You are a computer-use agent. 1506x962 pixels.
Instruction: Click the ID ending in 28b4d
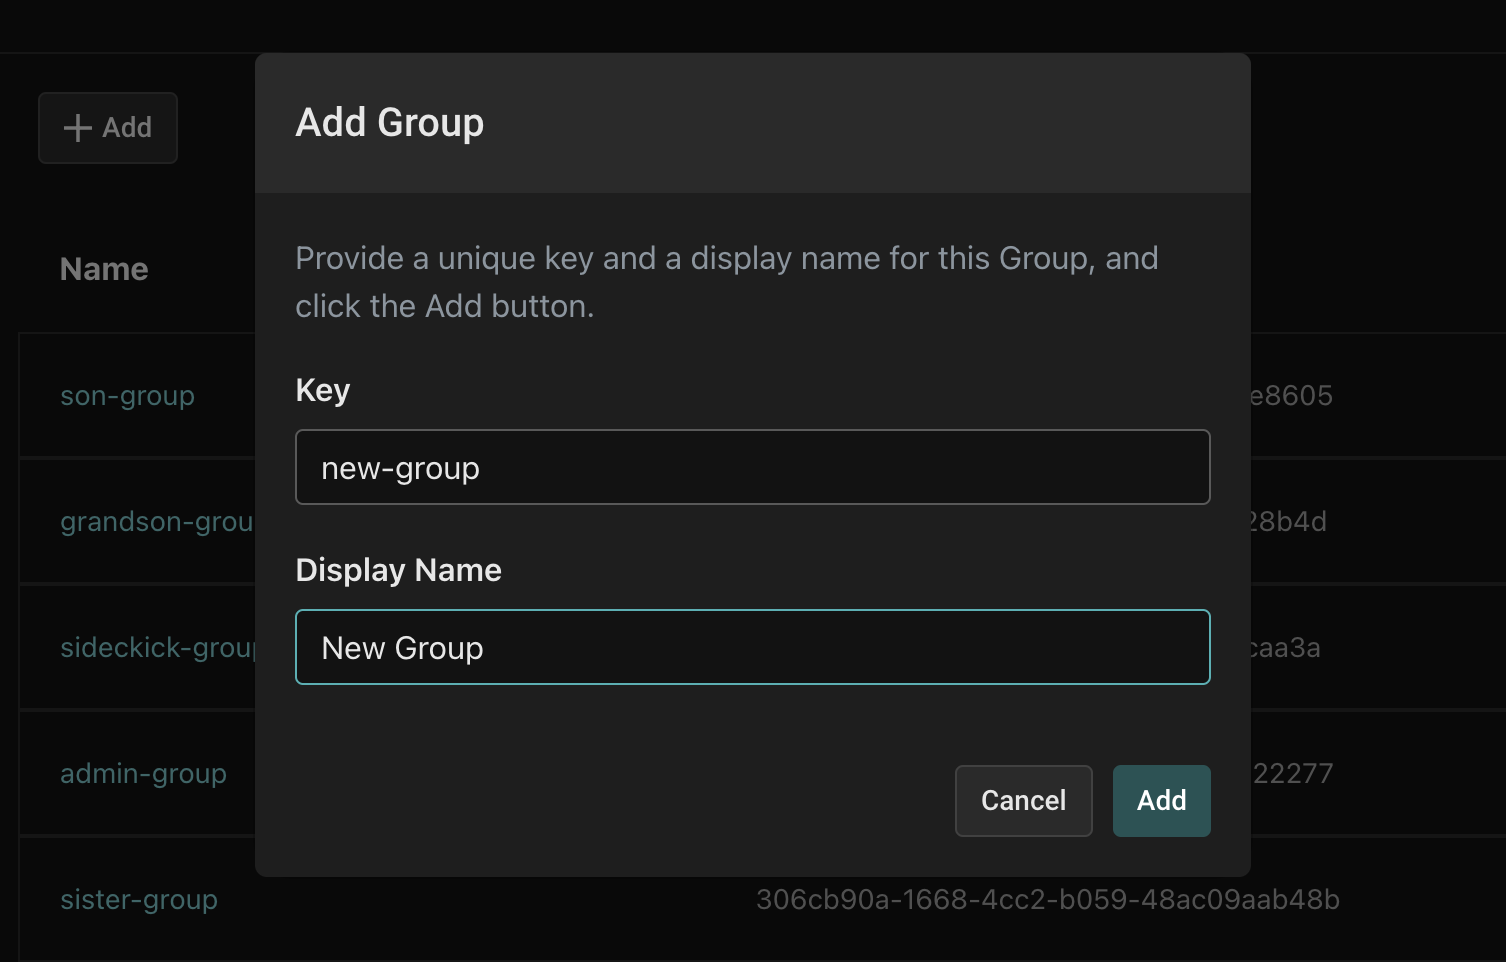pos(1288,522)
